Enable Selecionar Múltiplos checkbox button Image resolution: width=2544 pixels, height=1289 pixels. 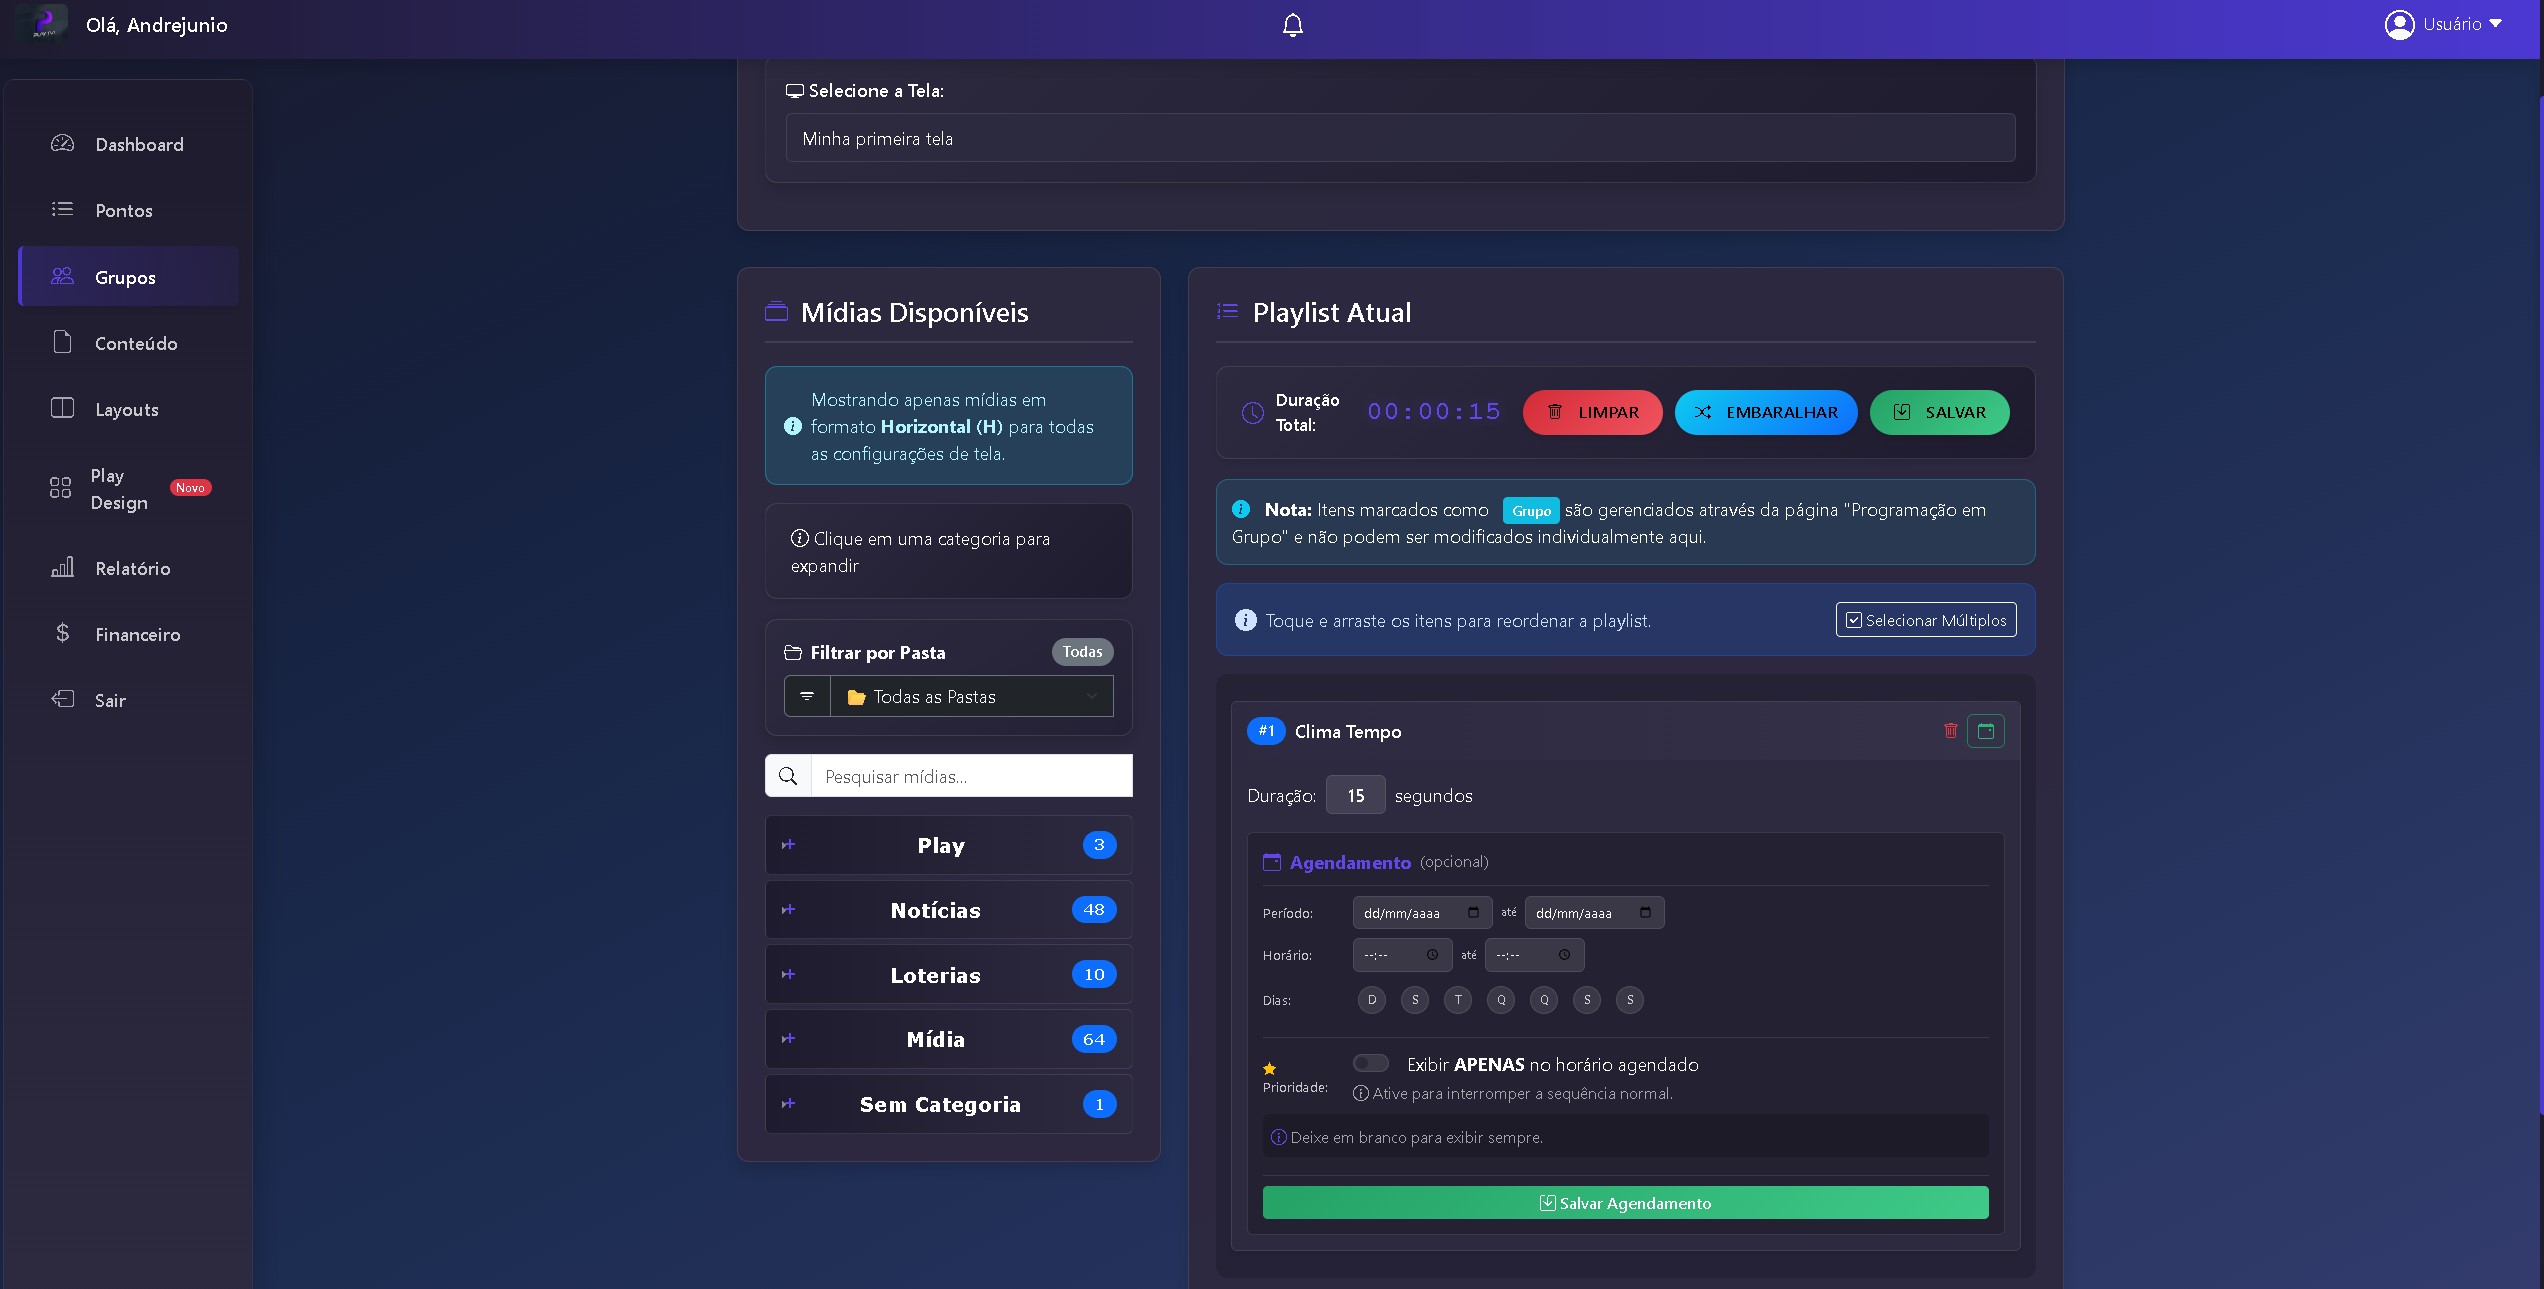[x=1925, y=620]
